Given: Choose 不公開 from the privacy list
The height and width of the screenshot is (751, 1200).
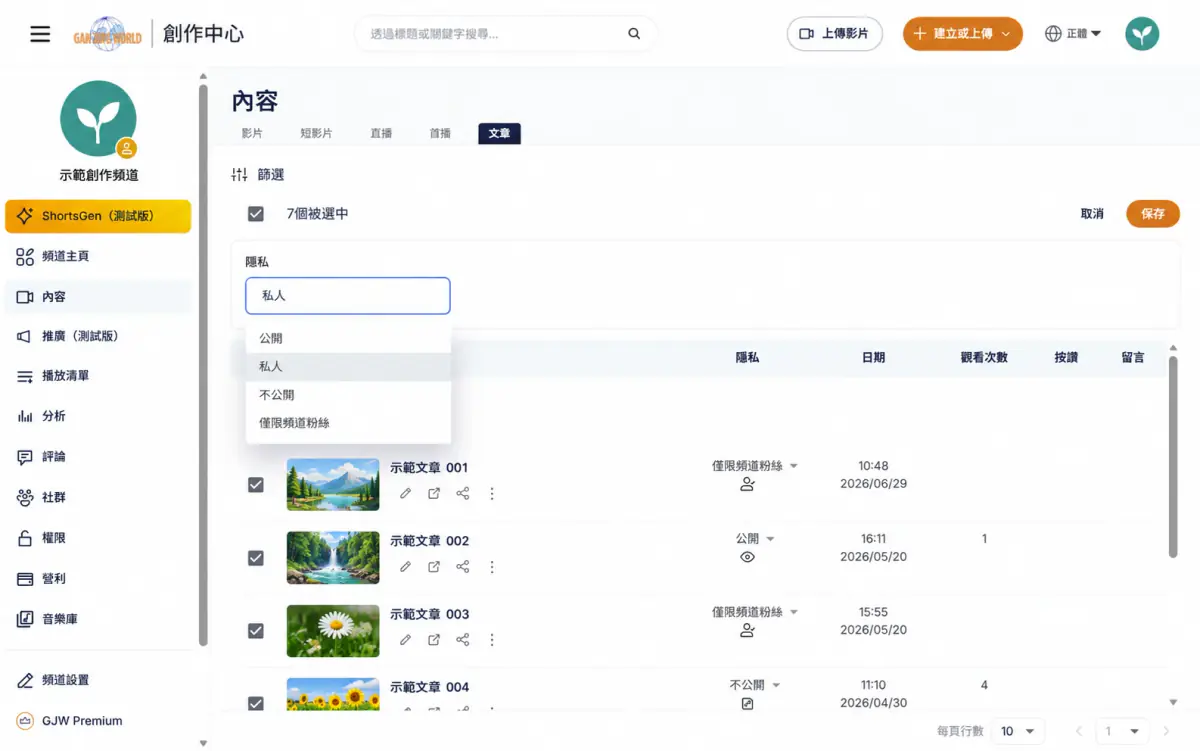Looking at the screenshot, I should (348, 395).
